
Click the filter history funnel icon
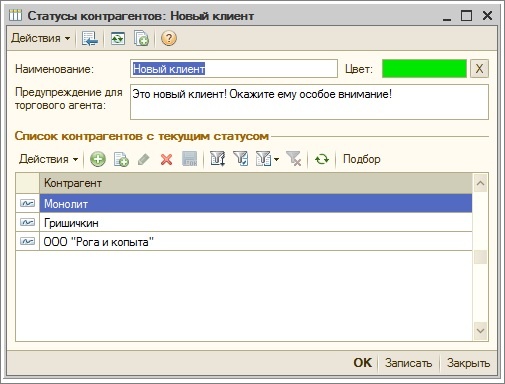coord(263,159)
